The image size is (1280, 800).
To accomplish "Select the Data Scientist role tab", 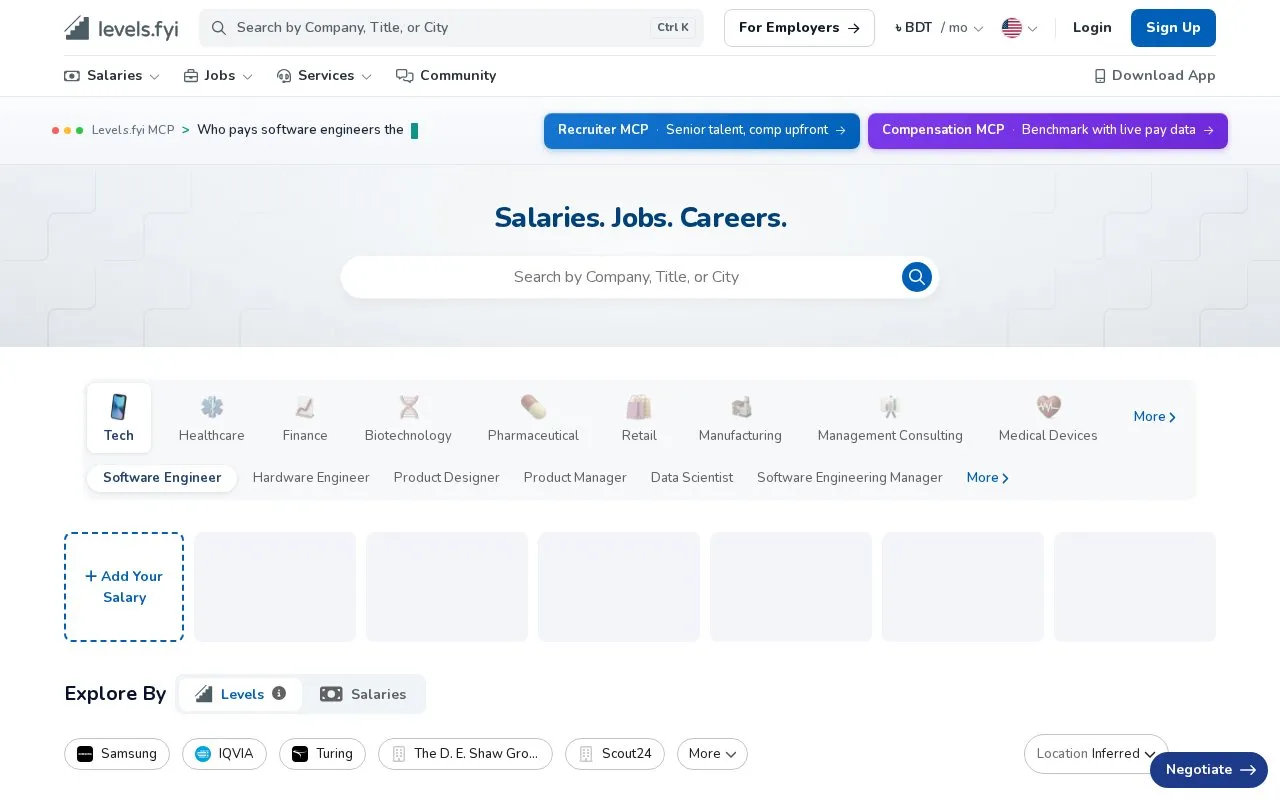I will click(692, 478).
